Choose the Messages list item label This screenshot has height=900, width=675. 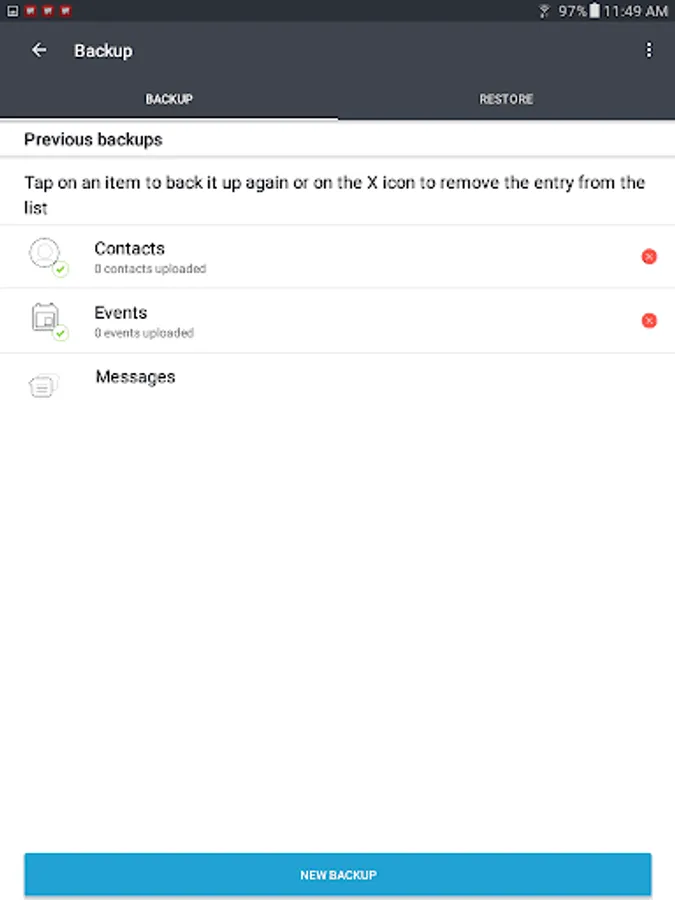135,377
